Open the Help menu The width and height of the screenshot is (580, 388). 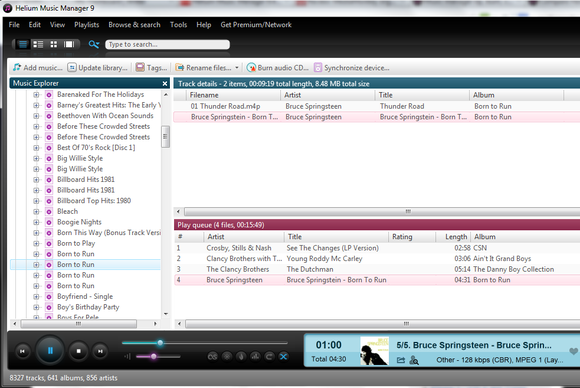point(203,25)
